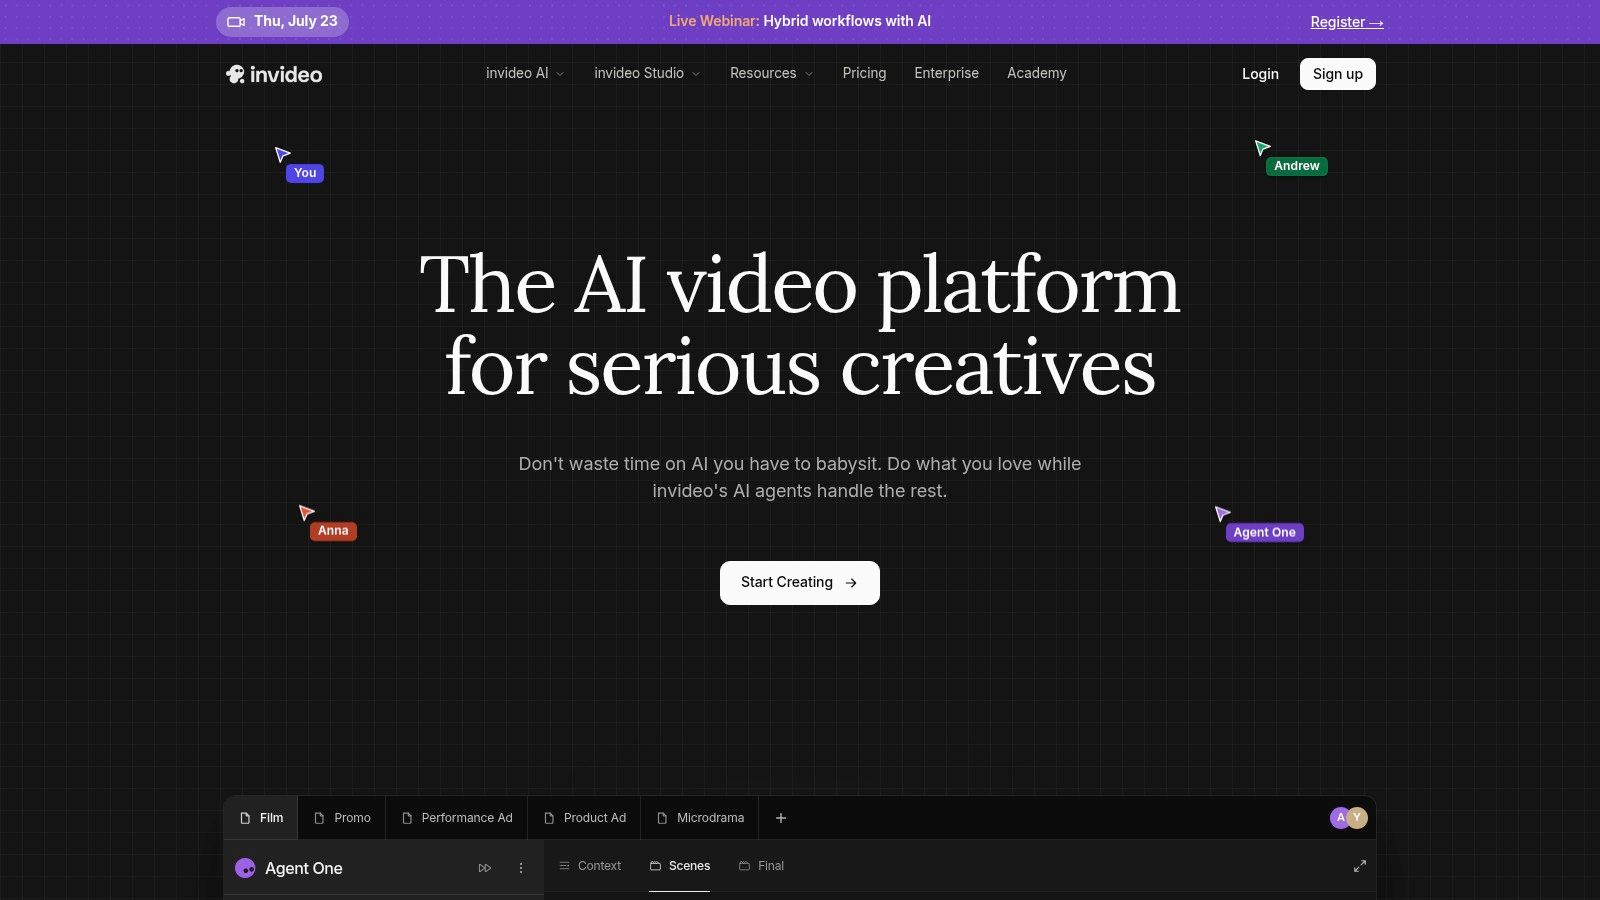This screenshot has height=900, width=1600.
Task: Click the Login link
Action: coord(1260,74)
